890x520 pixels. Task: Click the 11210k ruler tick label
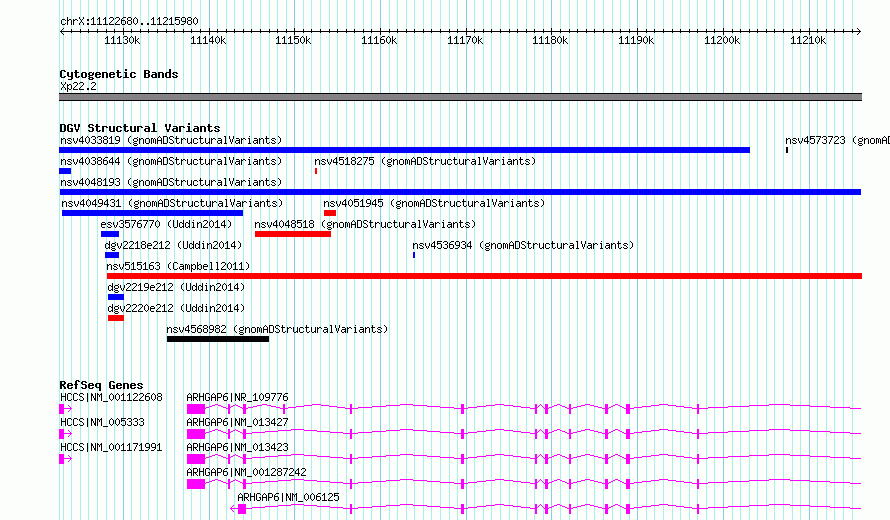point(808,40)
